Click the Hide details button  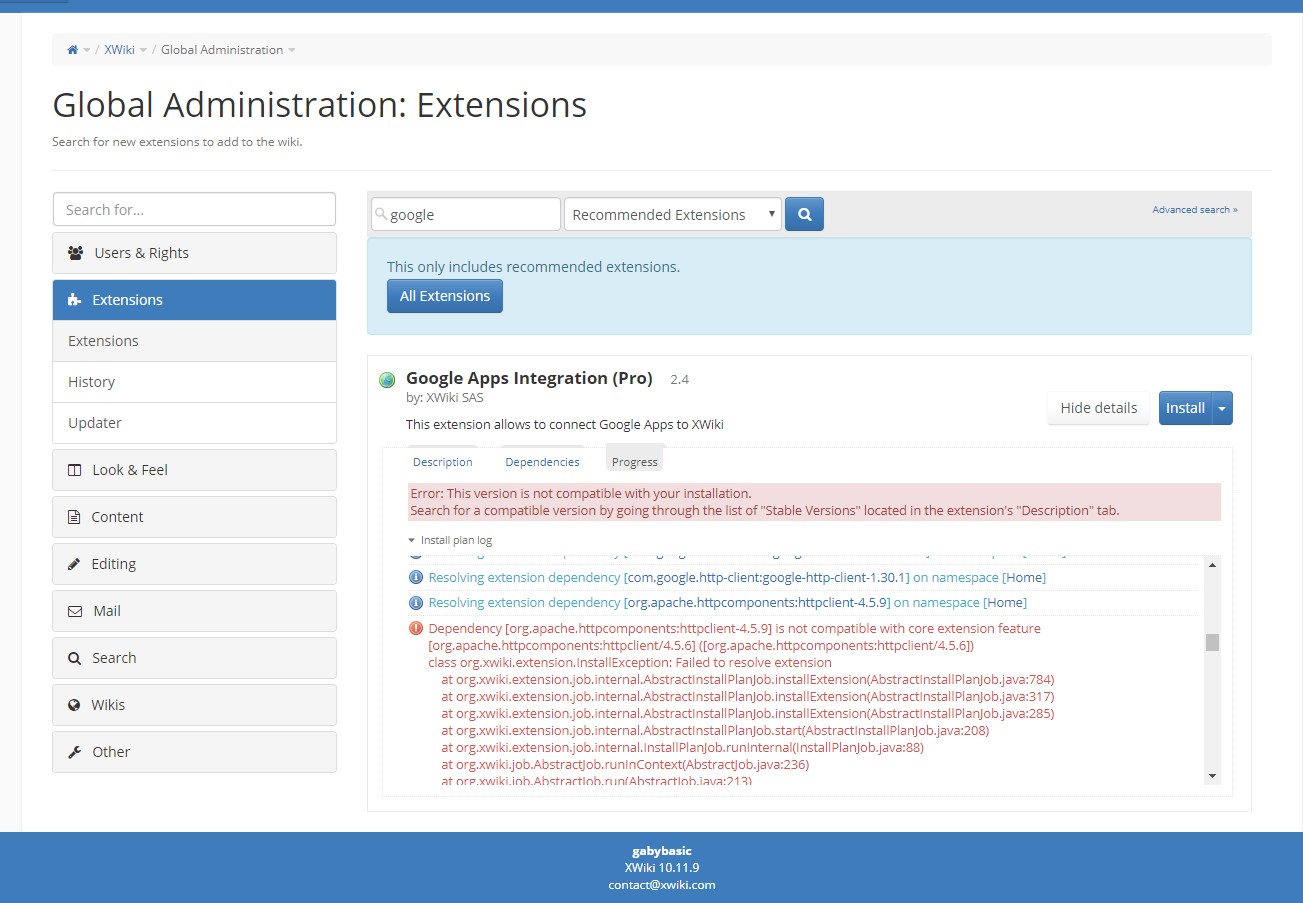point(1098,408)
